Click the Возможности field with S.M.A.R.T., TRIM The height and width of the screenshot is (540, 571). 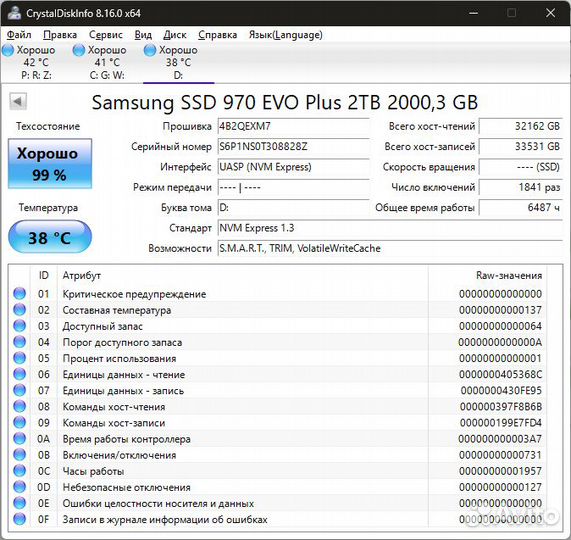(x=390, y=249)
